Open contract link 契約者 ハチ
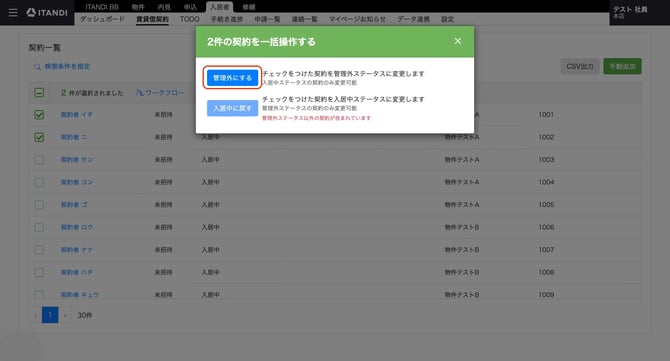The image size is (670, 361). 76,272
